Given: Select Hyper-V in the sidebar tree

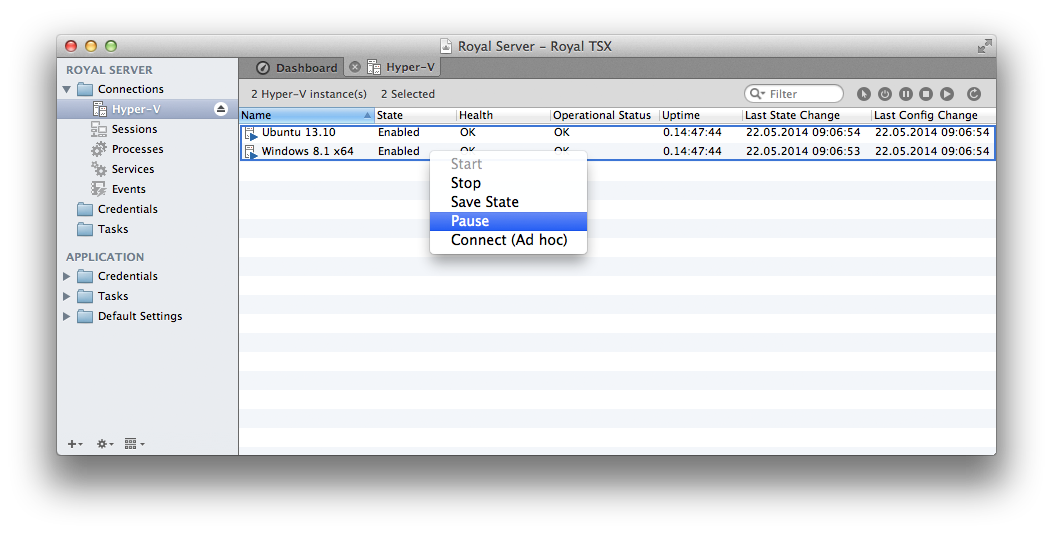Looking at the screenshot, I should (136, 109).
